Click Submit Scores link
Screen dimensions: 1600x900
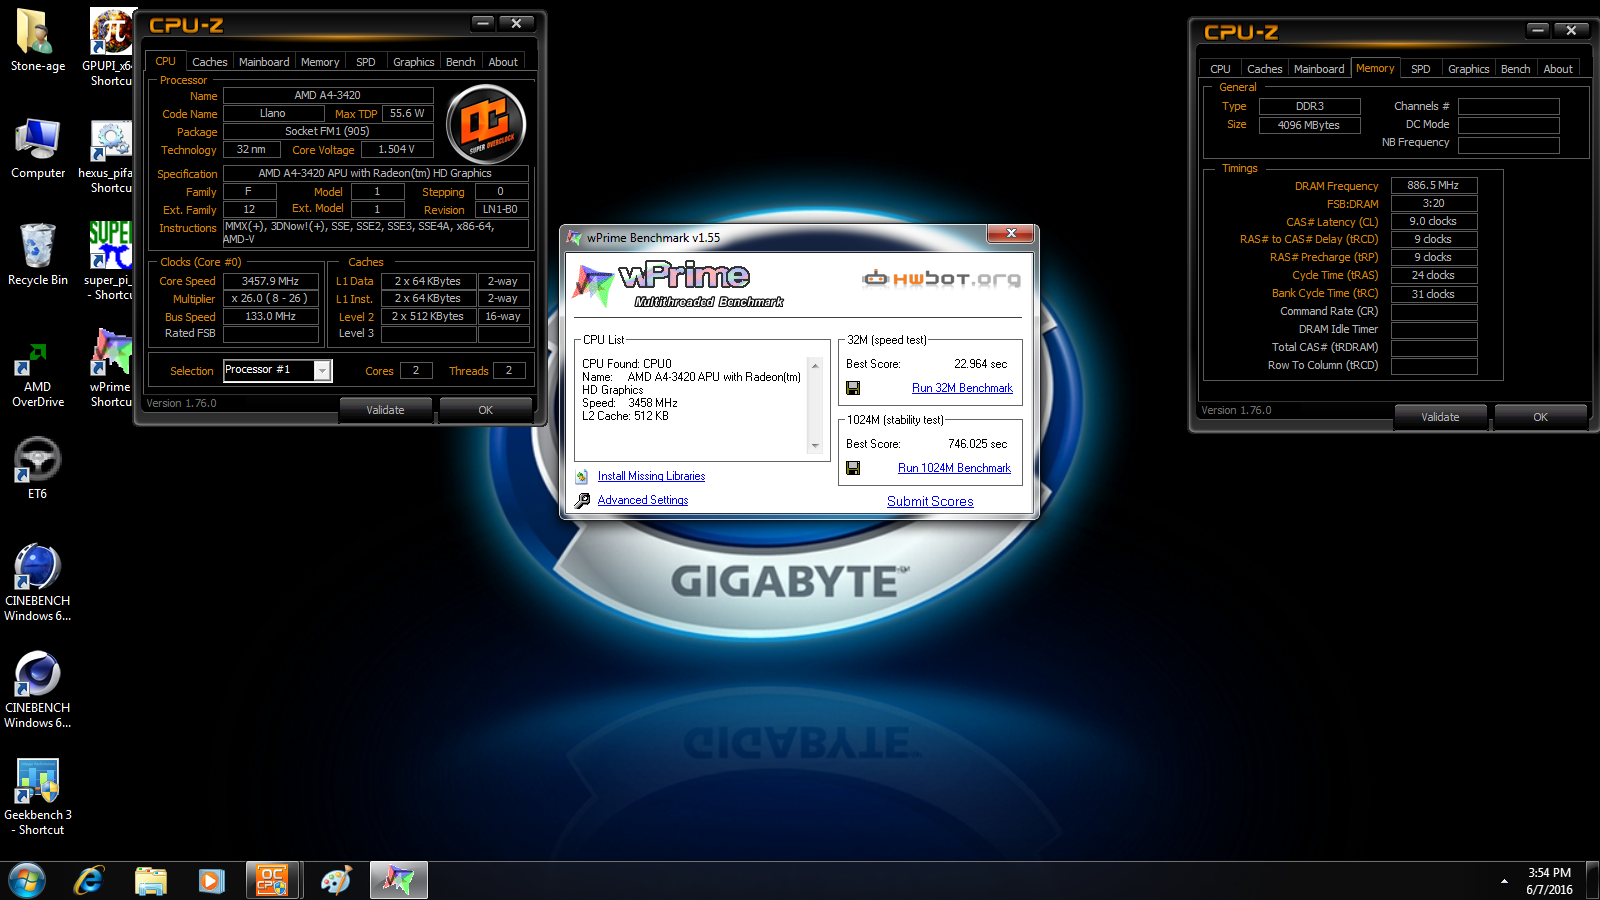point(930,501)
